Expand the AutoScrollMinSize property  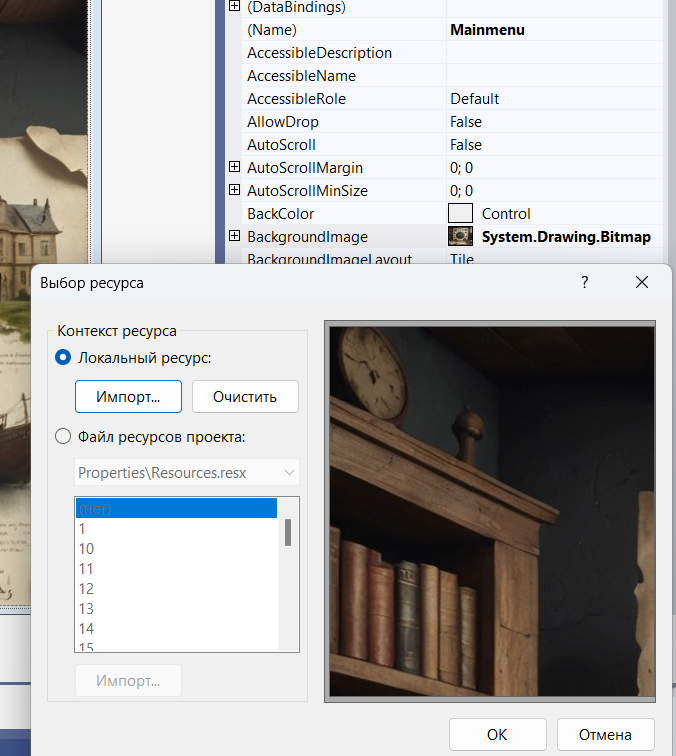(234, 191)
